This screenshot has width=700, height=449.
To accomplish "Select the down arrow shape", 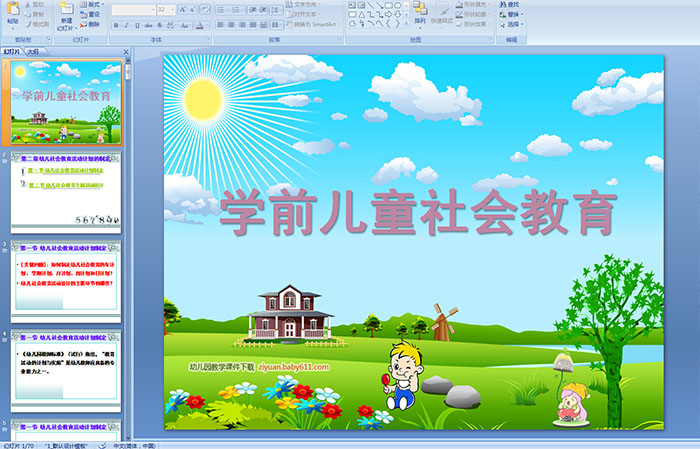I will click(x=398, y=14).
